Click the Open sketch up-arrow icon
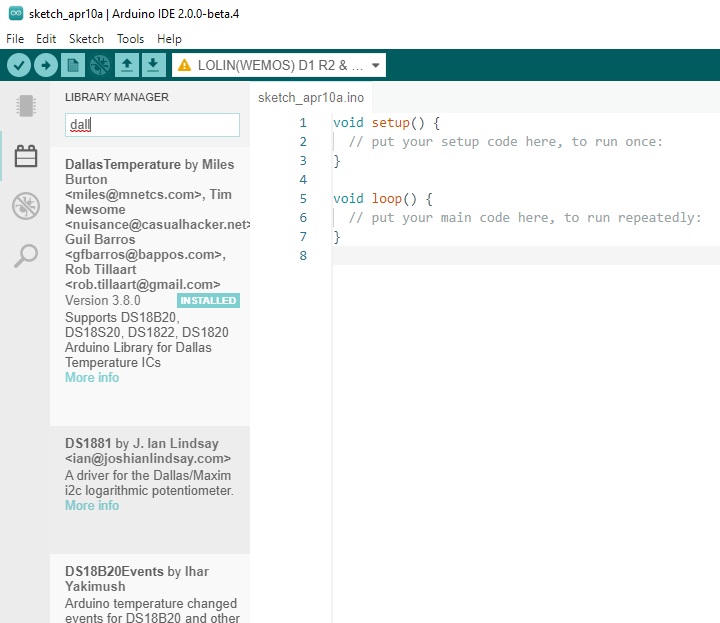 [127, 65]
